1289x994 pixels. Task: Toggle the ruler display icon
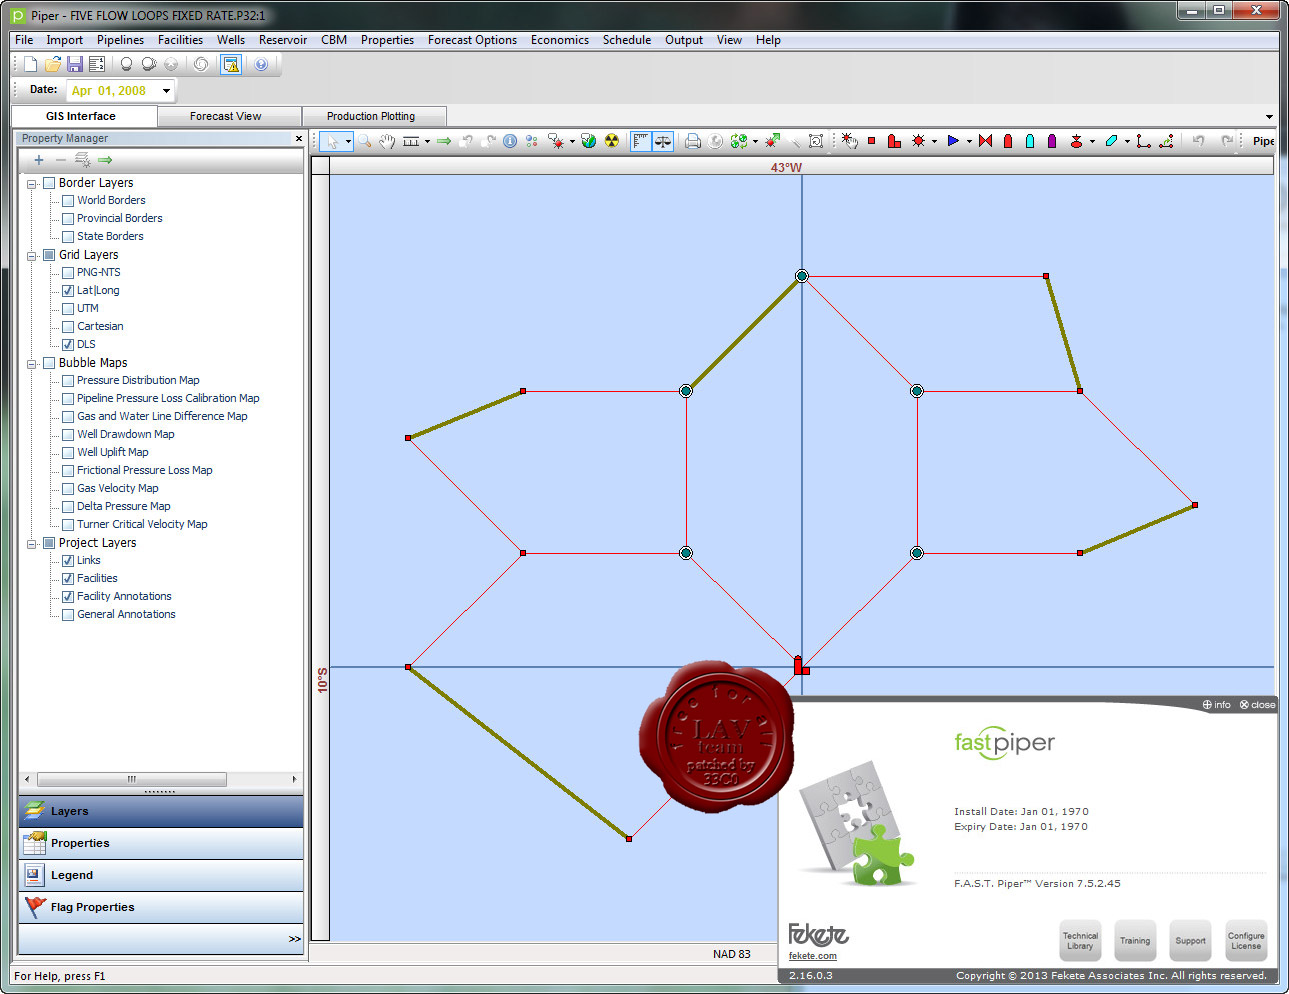point(641,141)
